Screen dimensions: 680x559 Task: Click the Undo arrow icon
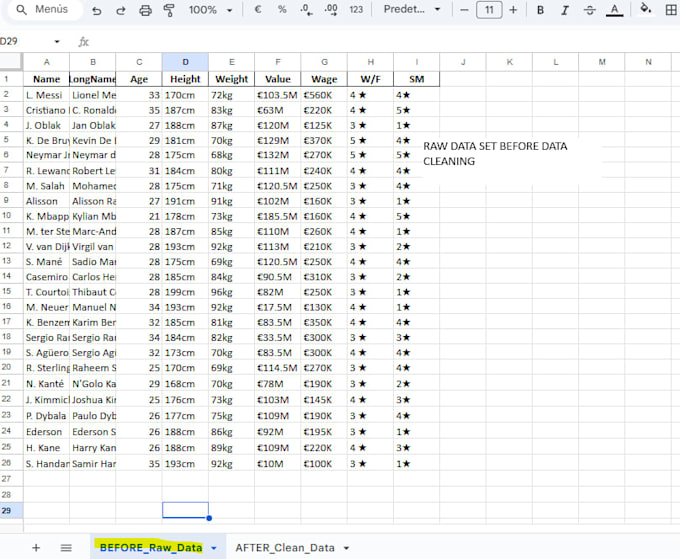coord(96,10)
